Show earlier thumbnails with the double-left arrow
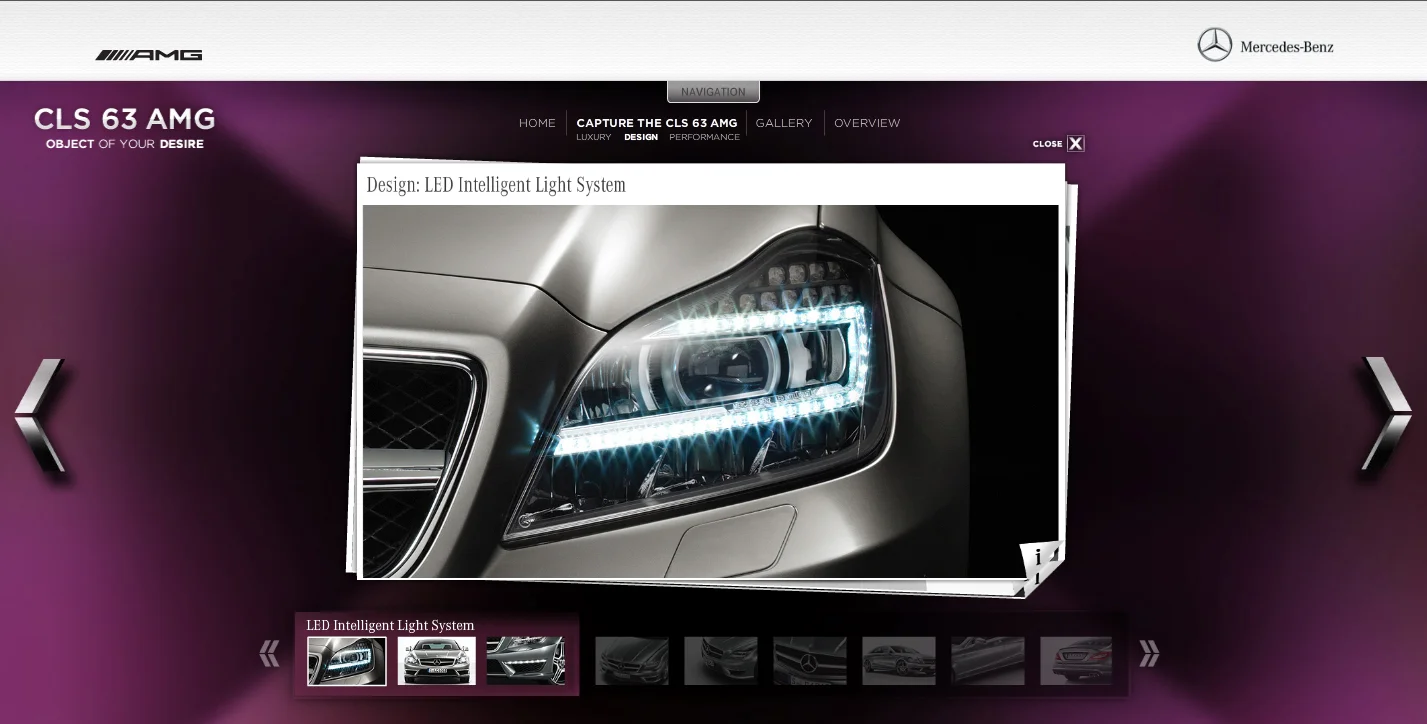 point(269,654)
